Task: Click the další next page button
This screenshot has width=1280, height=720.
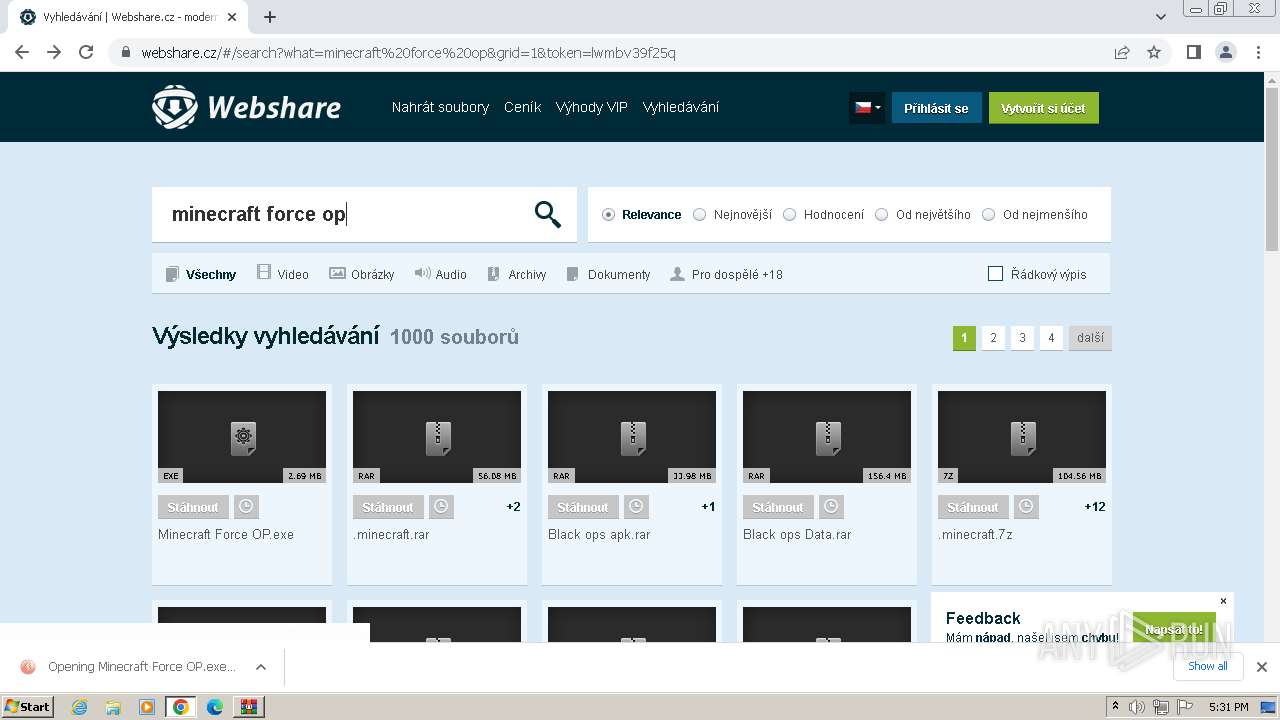Action: [1090, 338]
